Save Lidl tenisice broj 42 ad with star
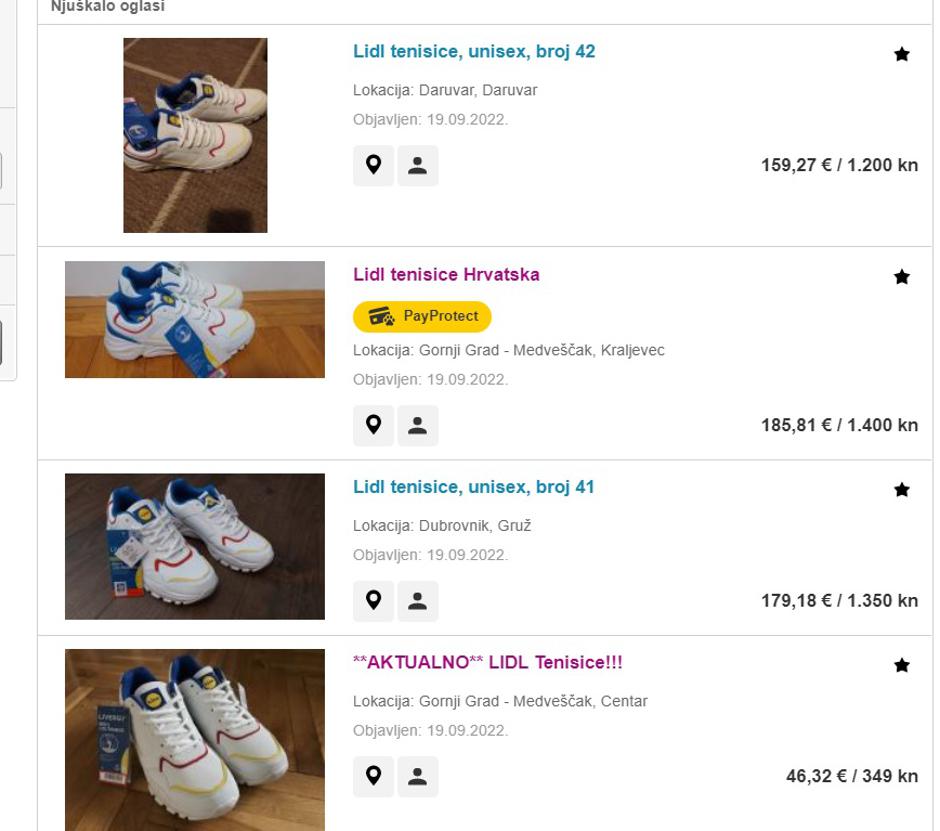 [901, 54]
